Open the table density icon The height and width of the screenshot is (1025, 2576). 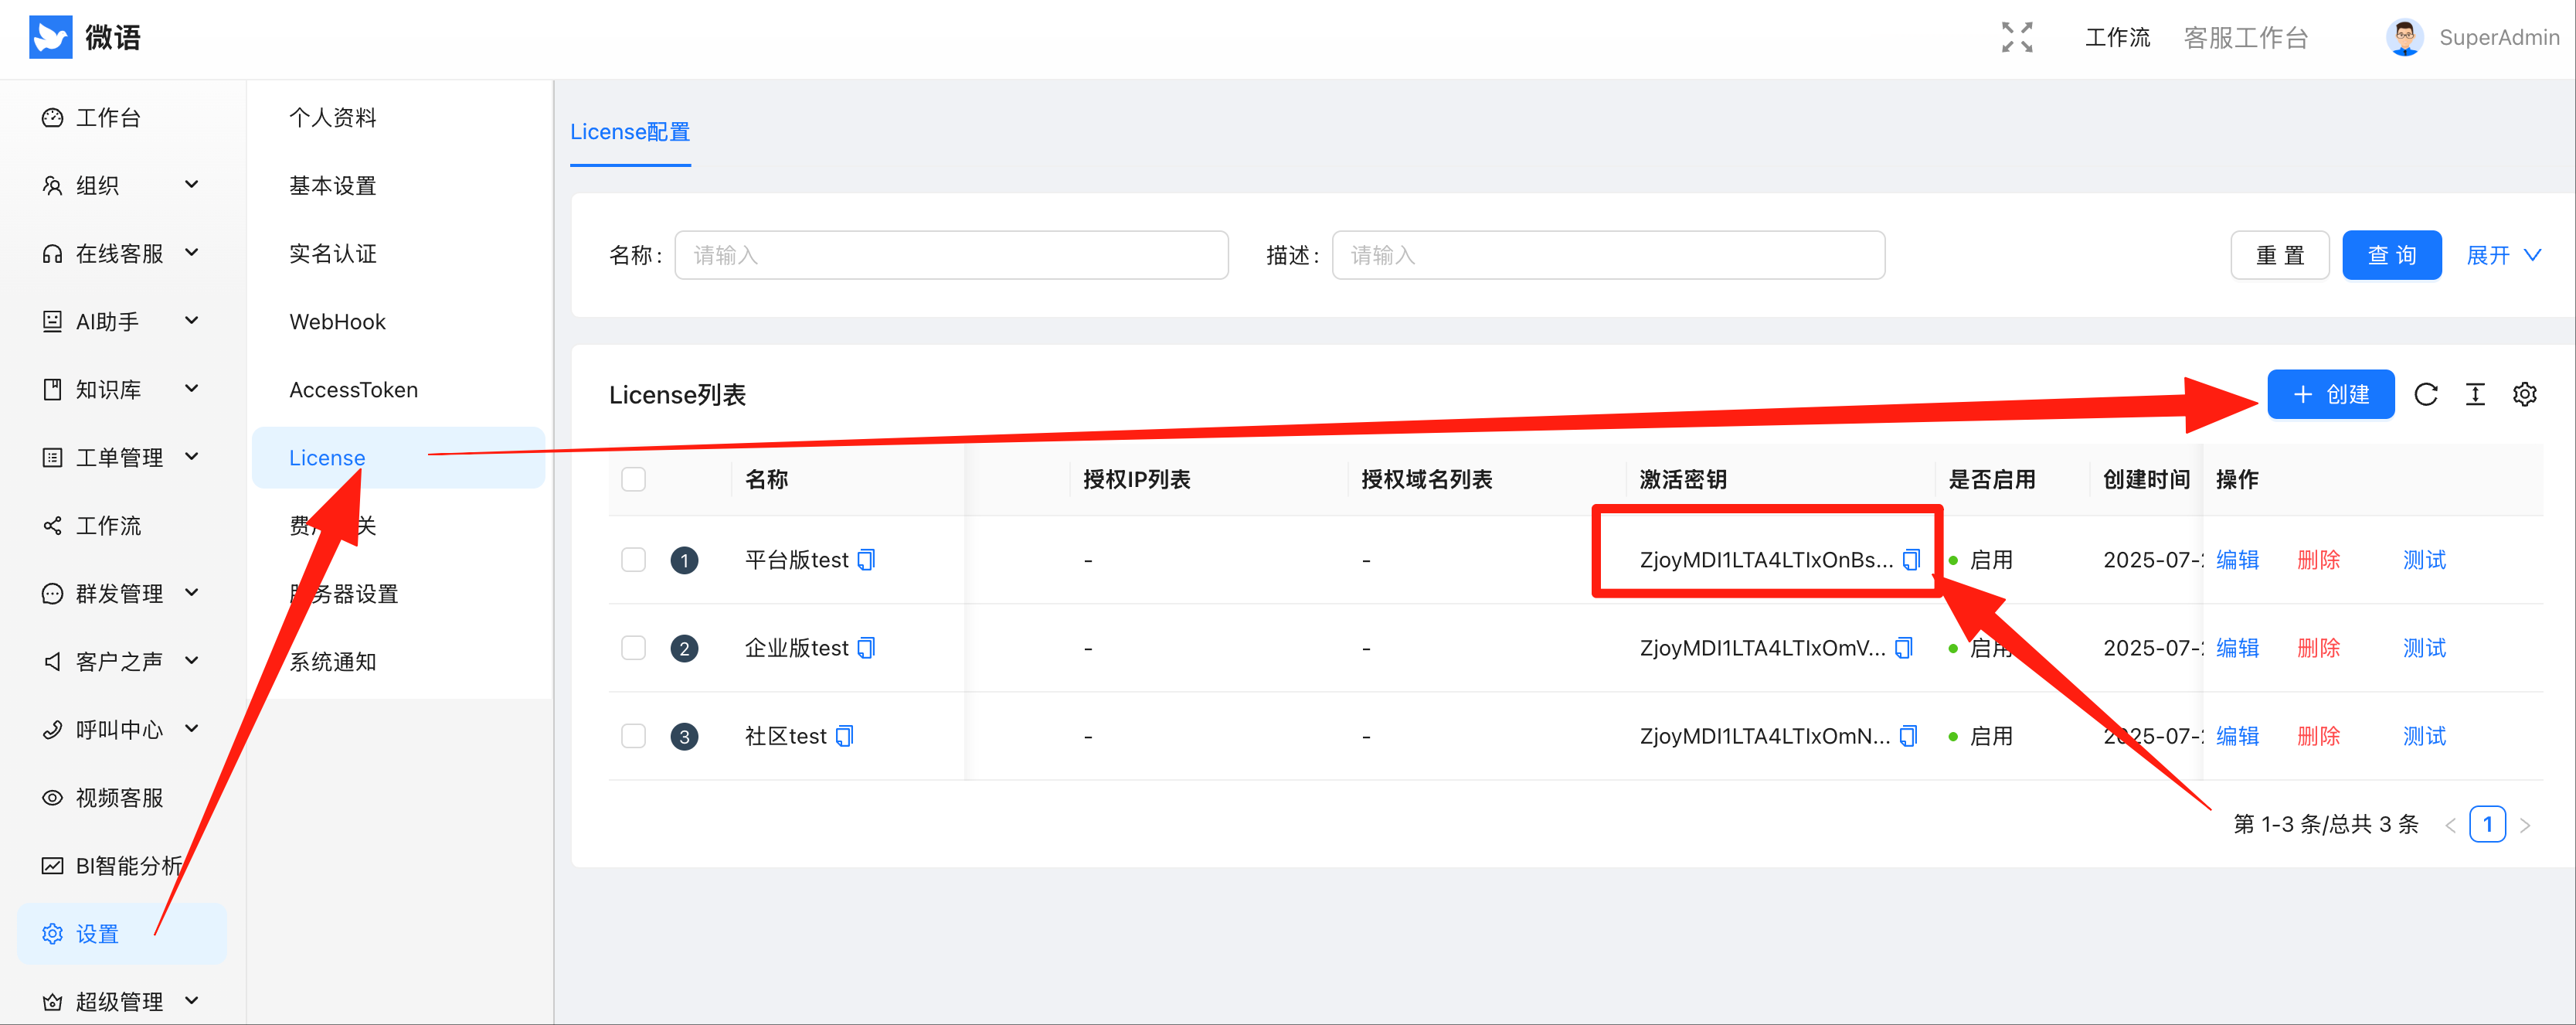[2474, 394]
